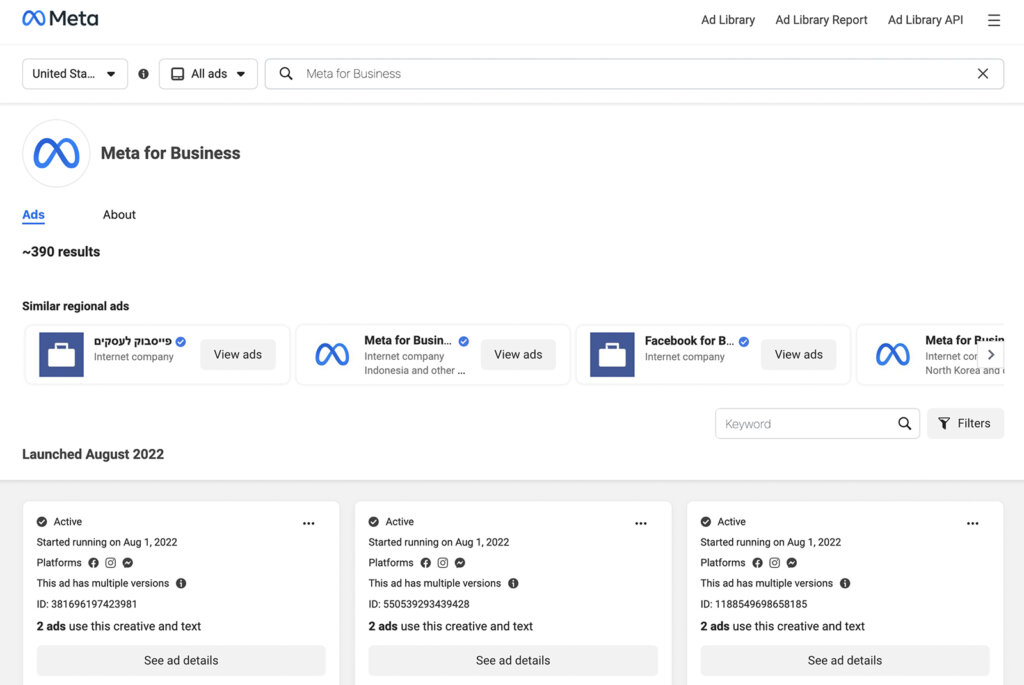Click multiple versions info icon, second ad
This screenshot has width=1024, height=685.
pos(513,583)
